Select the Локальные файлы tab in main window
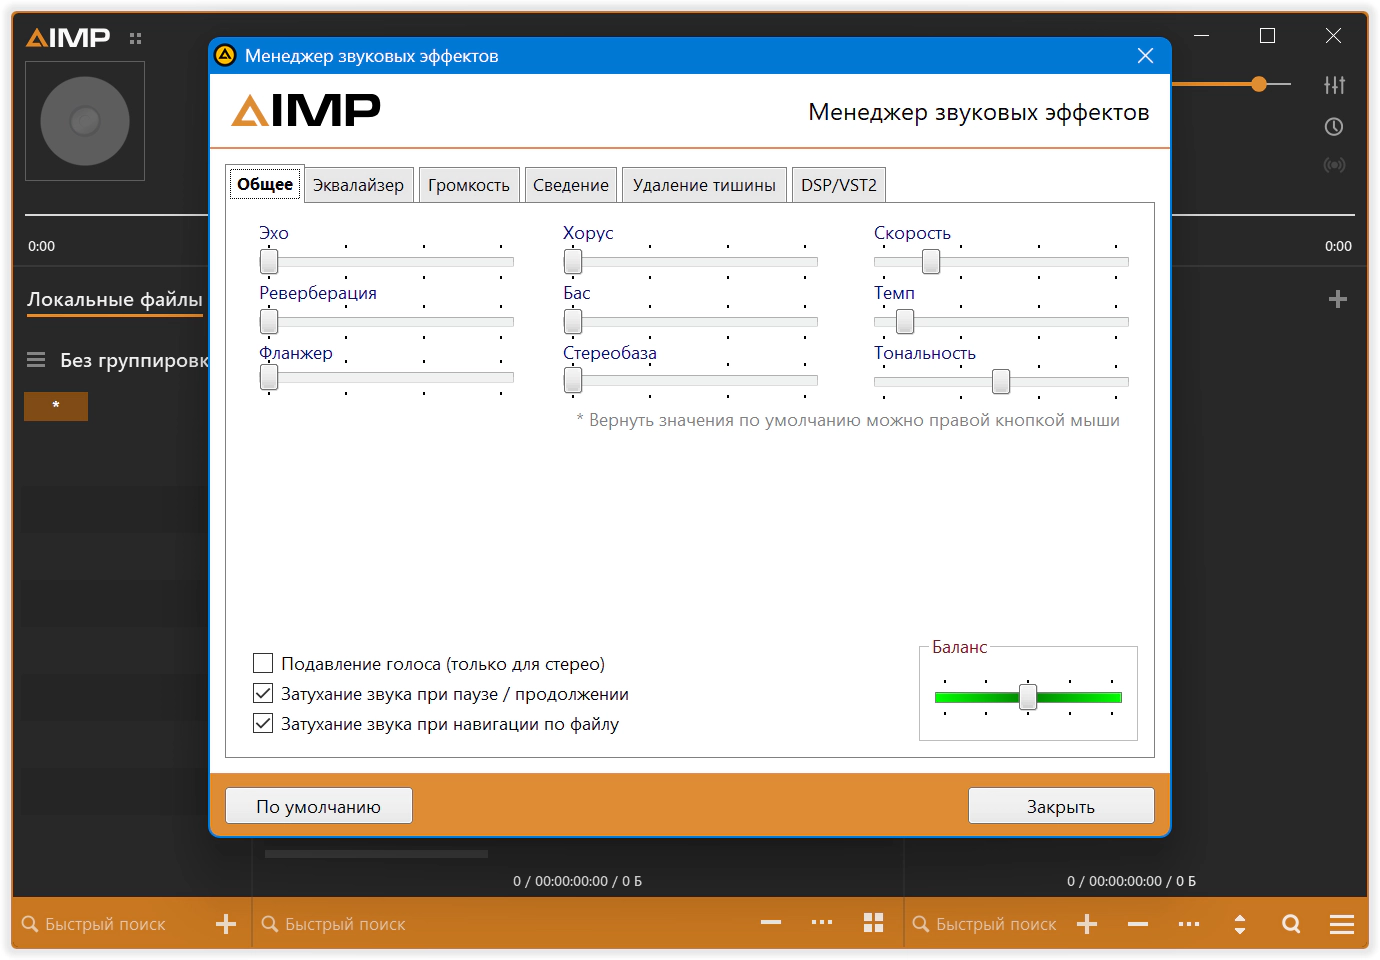1380x960 pixels. pyautogui.click(x=115, y=299)
